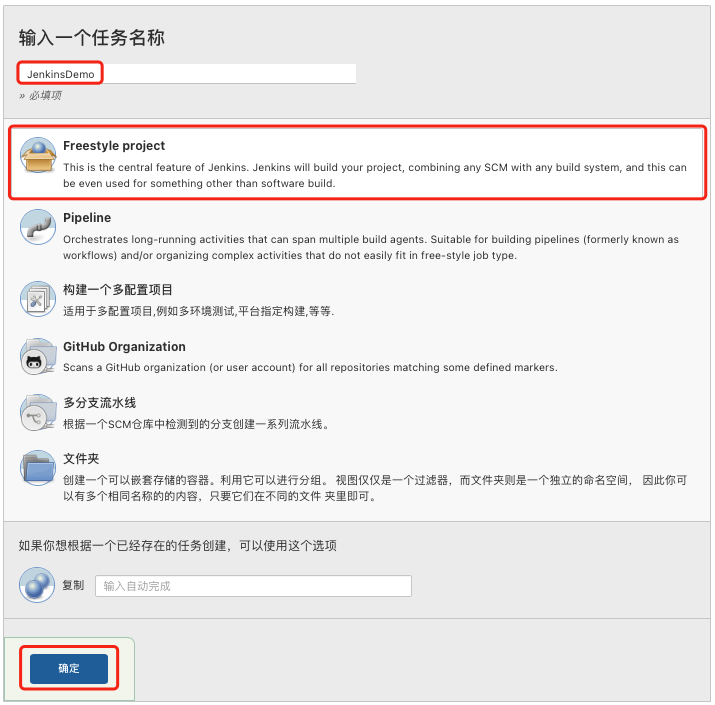
Task: Focus the JenkinsDemo task name field
Action: pyautogui.click(x=187, y=74)
